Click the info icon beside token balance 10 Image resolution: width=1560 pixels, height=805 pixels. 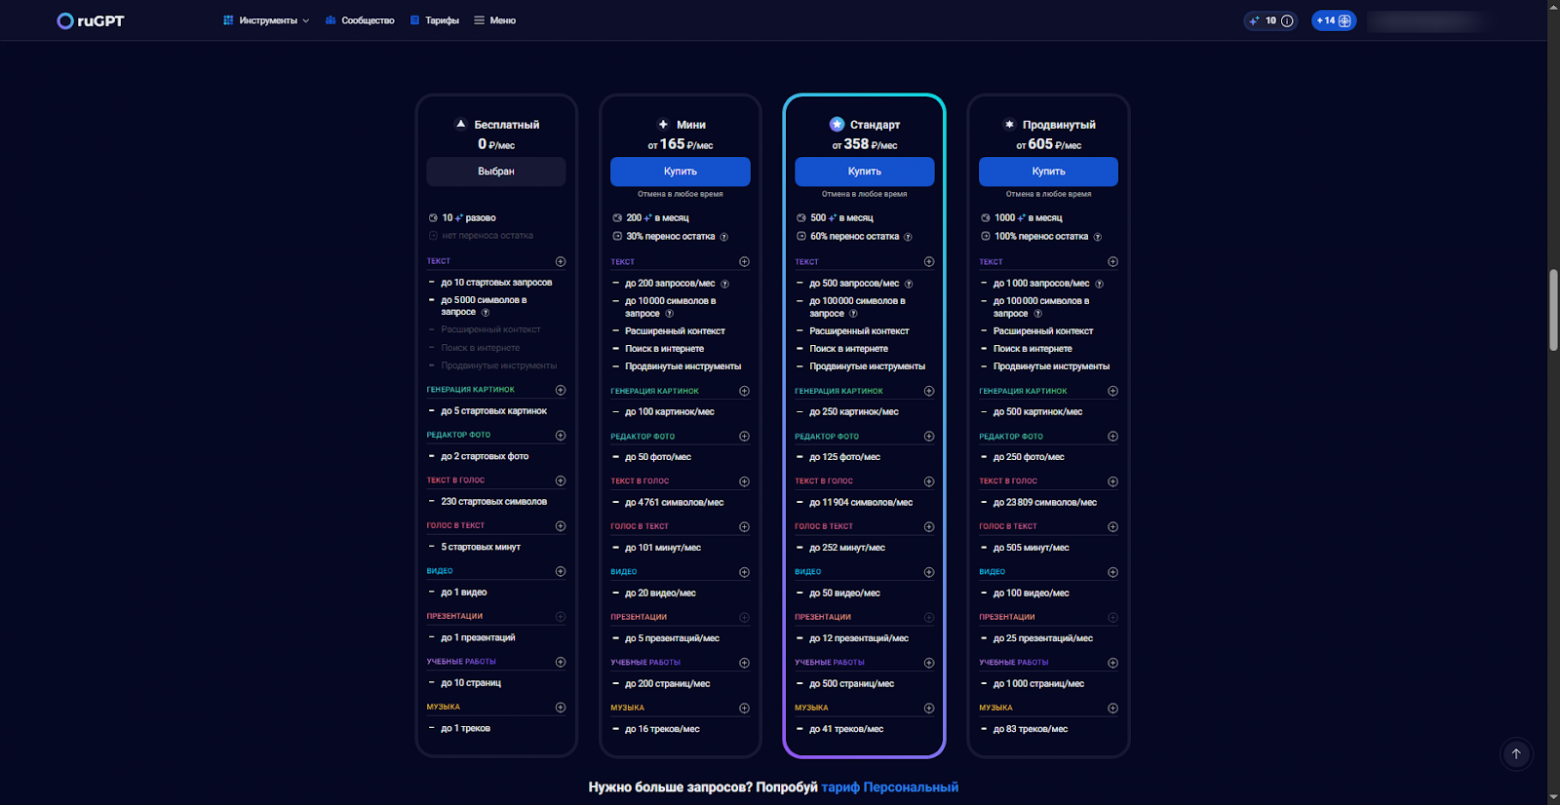(1285, 20)
